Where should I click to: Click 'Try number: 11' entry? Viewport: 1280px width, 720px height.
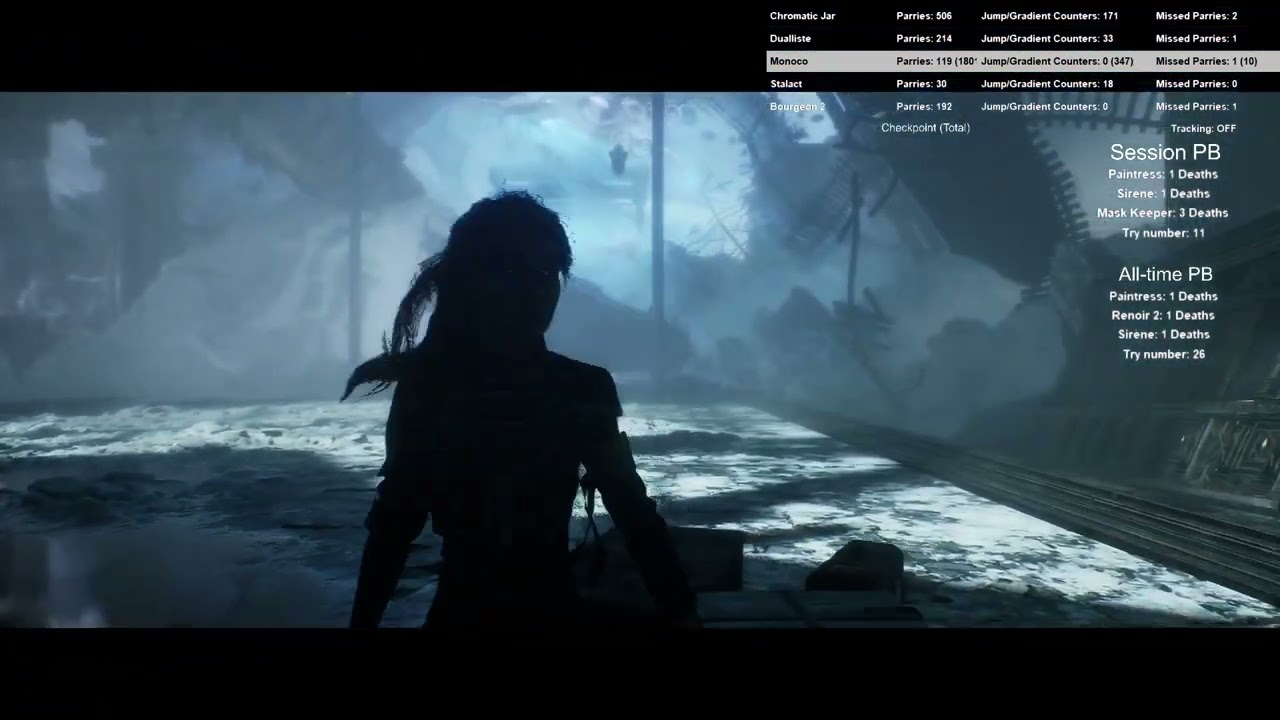(x=1163, y=233)
